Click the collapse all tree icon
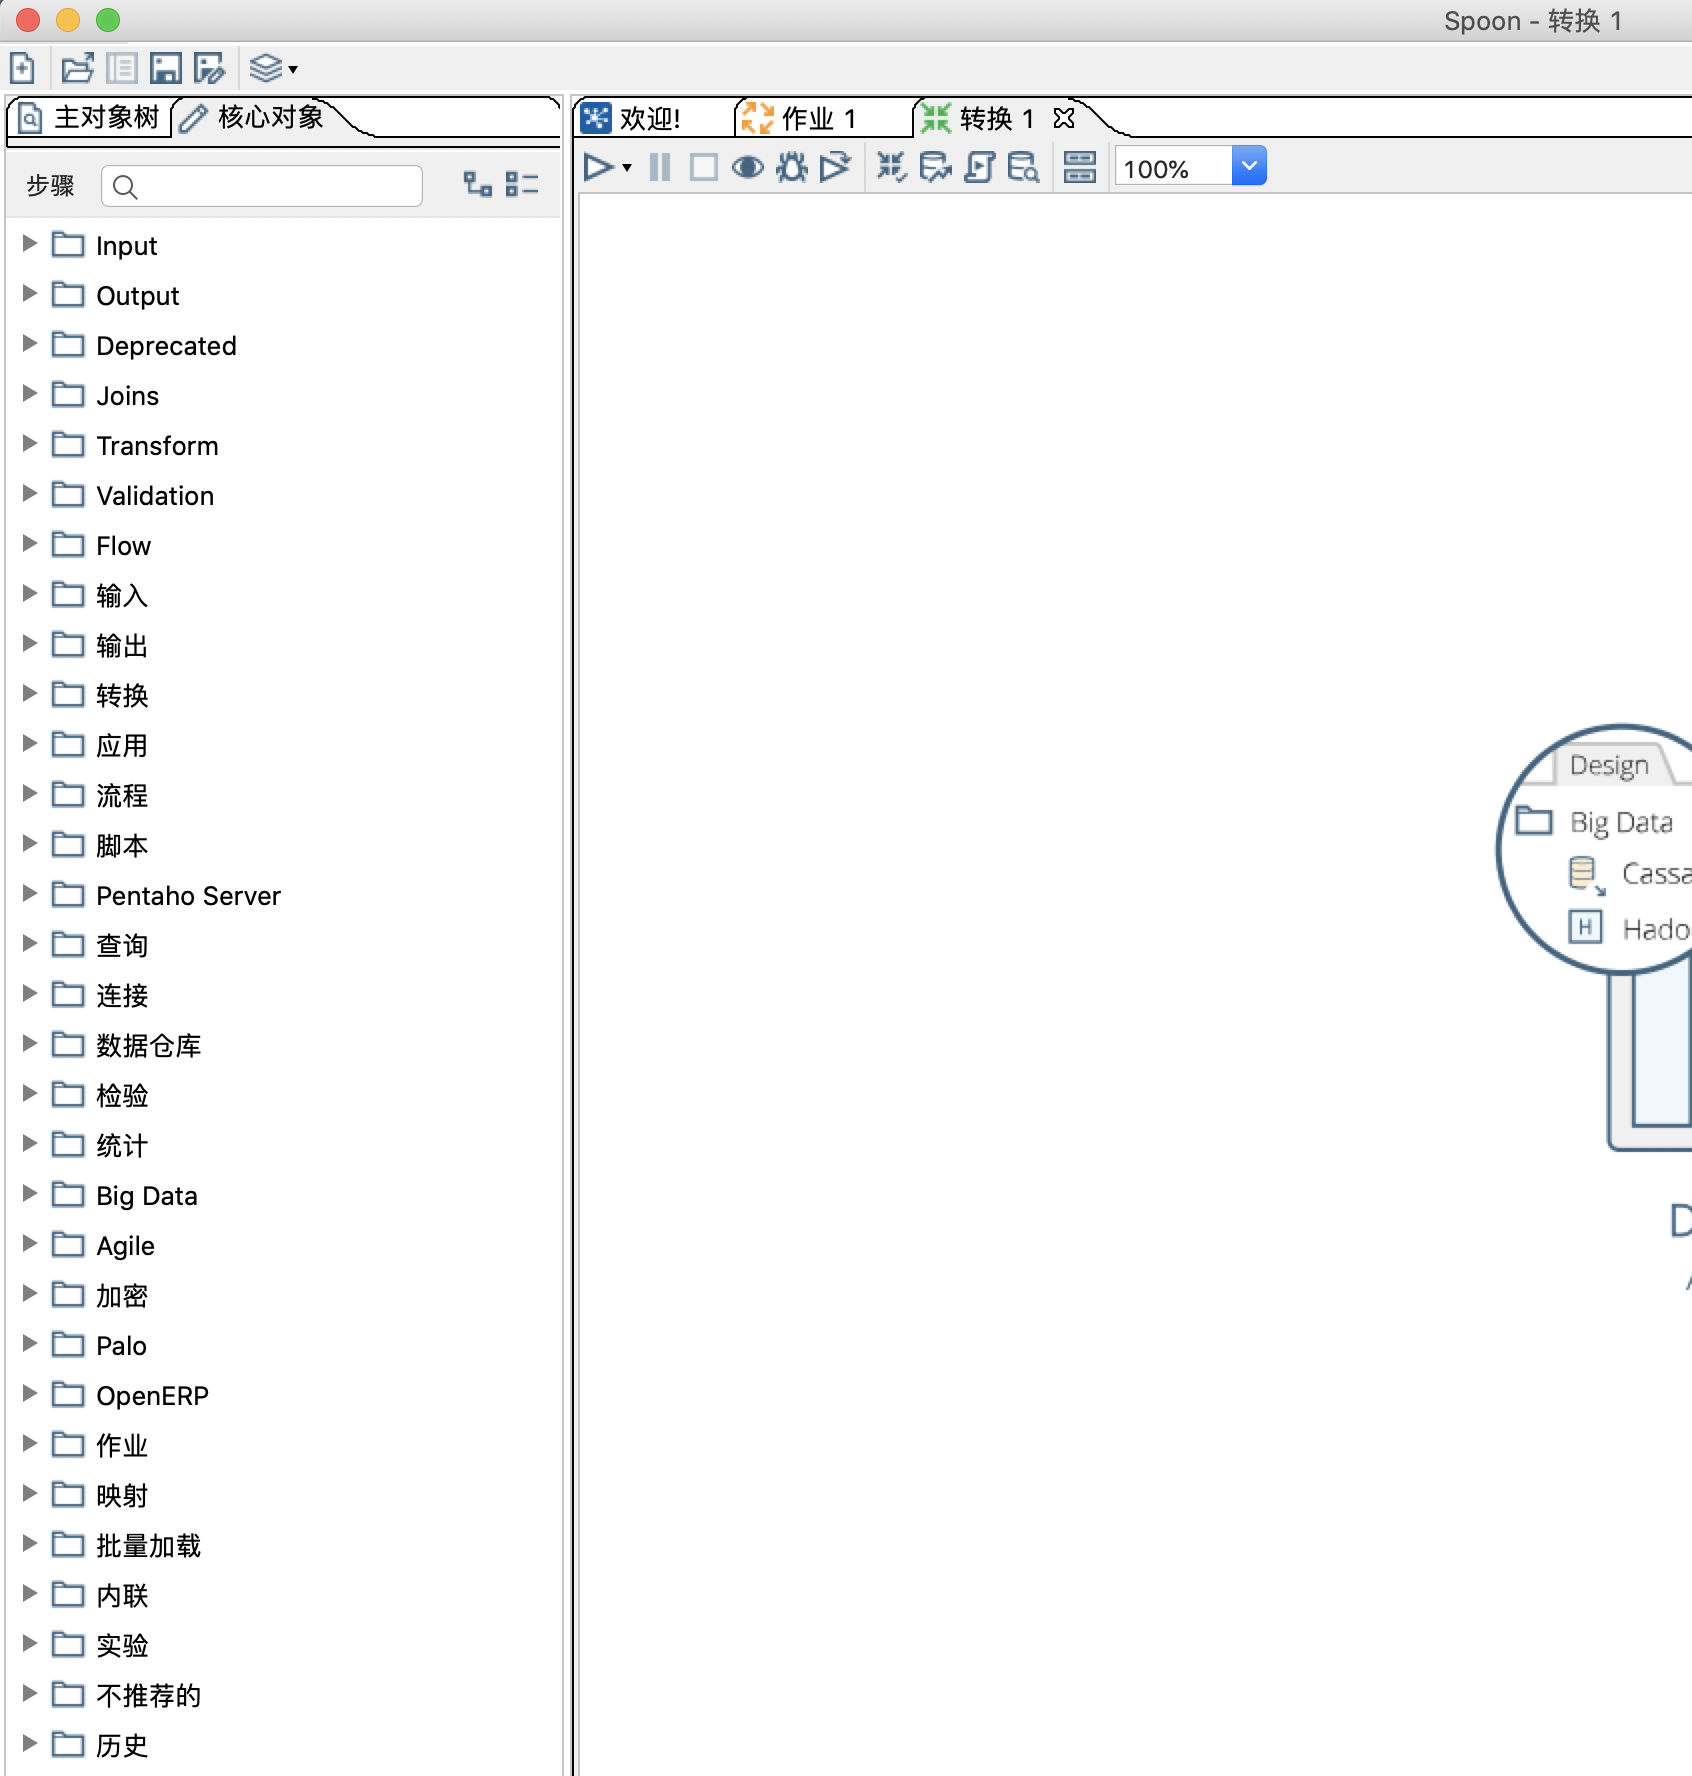Image resolution: width=1692 pixels, height=1776 pixels. click(521, 184)
